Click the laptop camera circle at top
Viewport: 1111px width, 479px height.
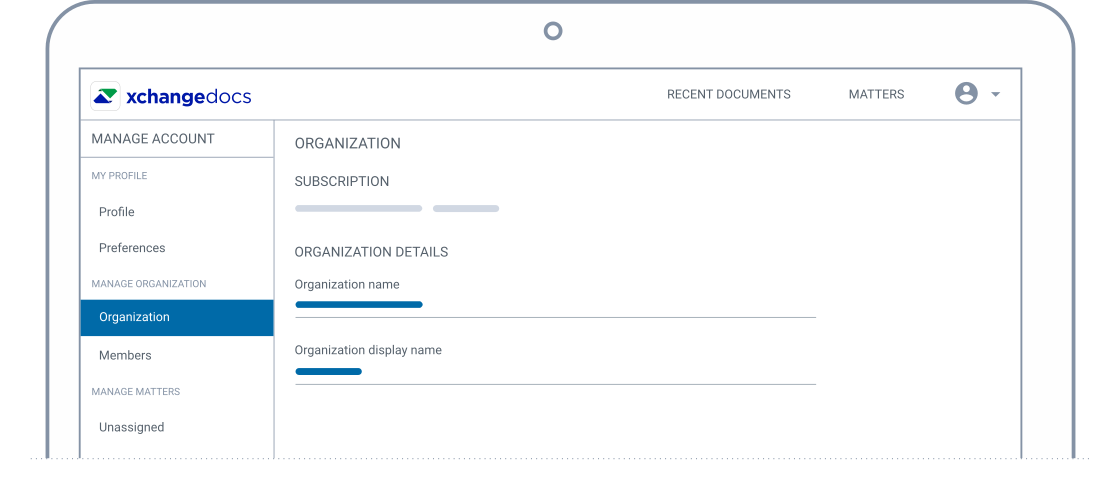[553, 31]
